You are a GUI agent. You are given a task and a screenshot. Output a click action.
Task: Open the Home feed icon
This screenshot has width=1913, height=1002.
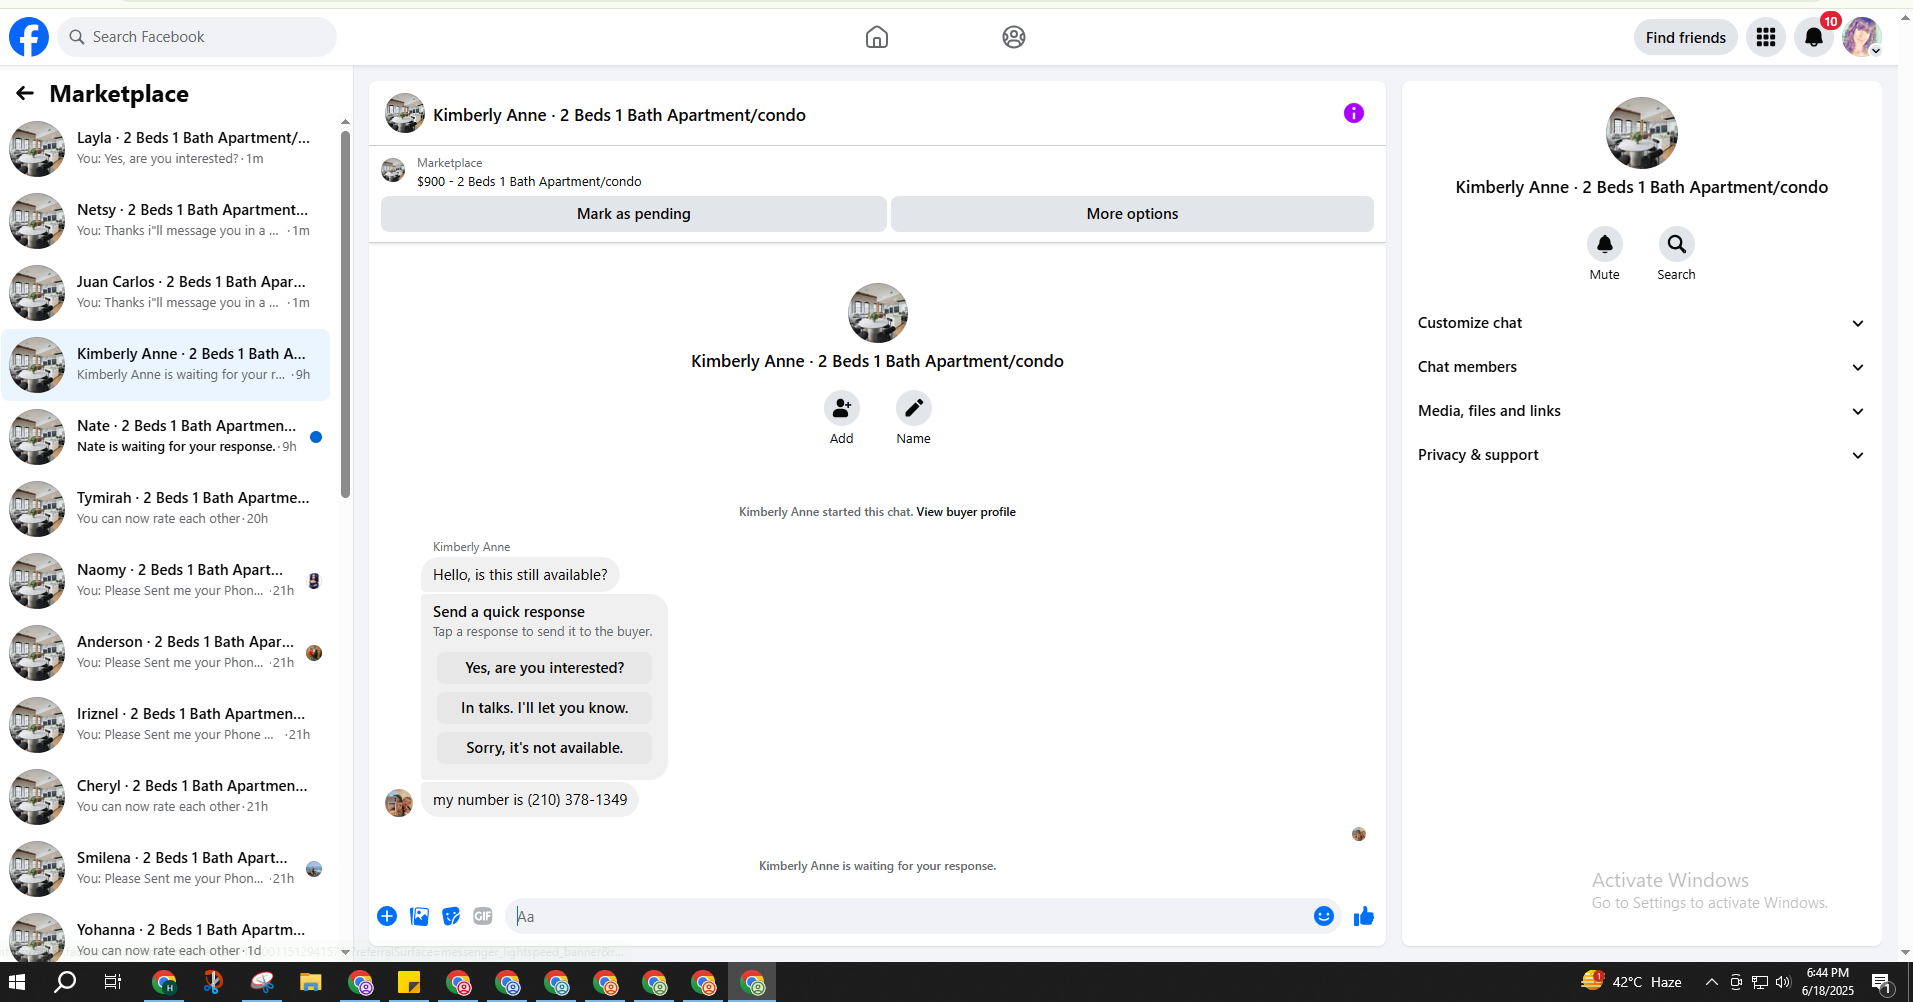(x=877, y=37)
